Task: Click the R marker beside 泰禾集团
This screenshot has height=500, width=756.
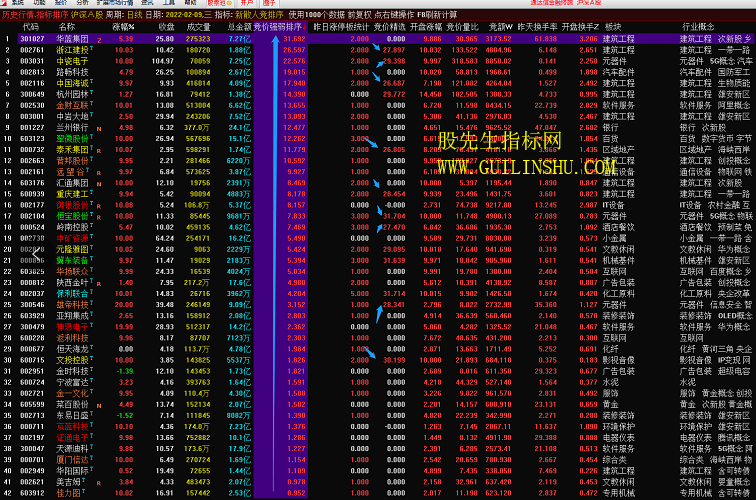Action: click(x=98, y=149)
